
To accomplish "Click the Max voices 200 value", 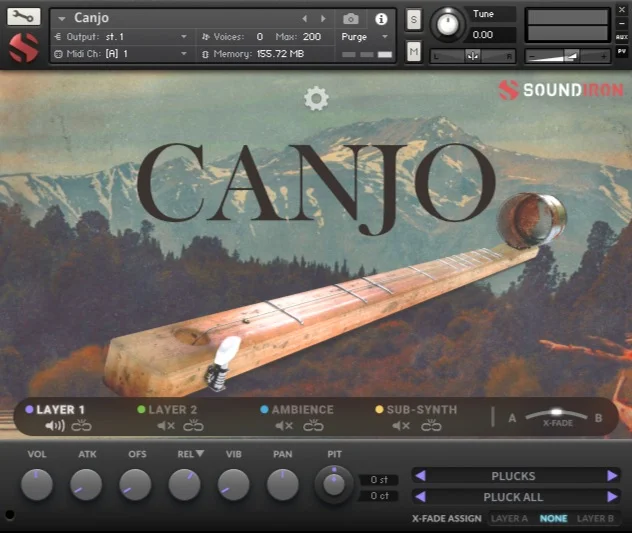I will pos(312,37).
